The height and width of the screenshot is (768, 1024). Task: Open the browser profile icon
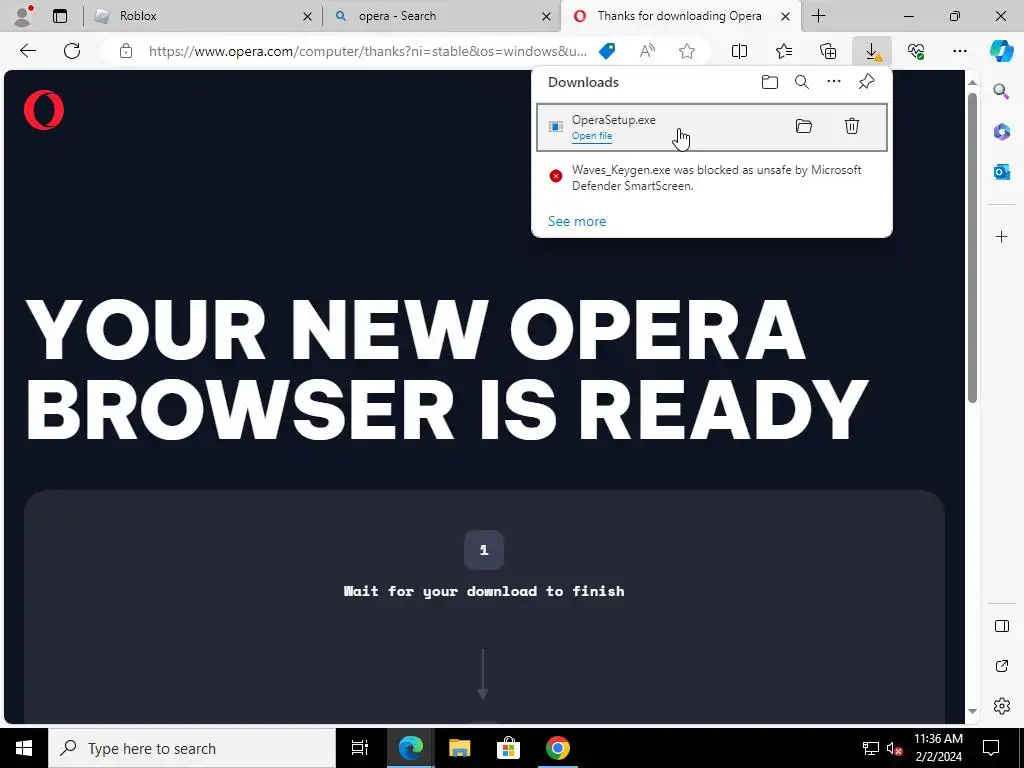tap(24, 16)
